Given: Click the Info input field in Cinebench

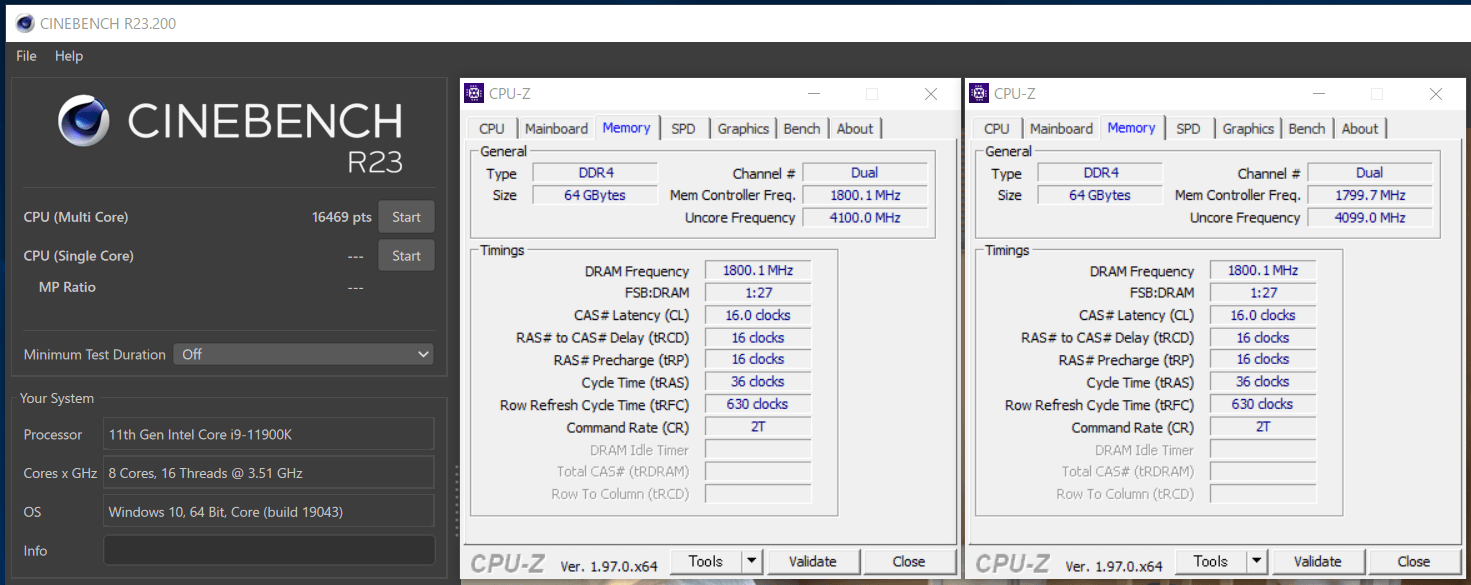Looking at the screenshot, I should pos(269,550).
